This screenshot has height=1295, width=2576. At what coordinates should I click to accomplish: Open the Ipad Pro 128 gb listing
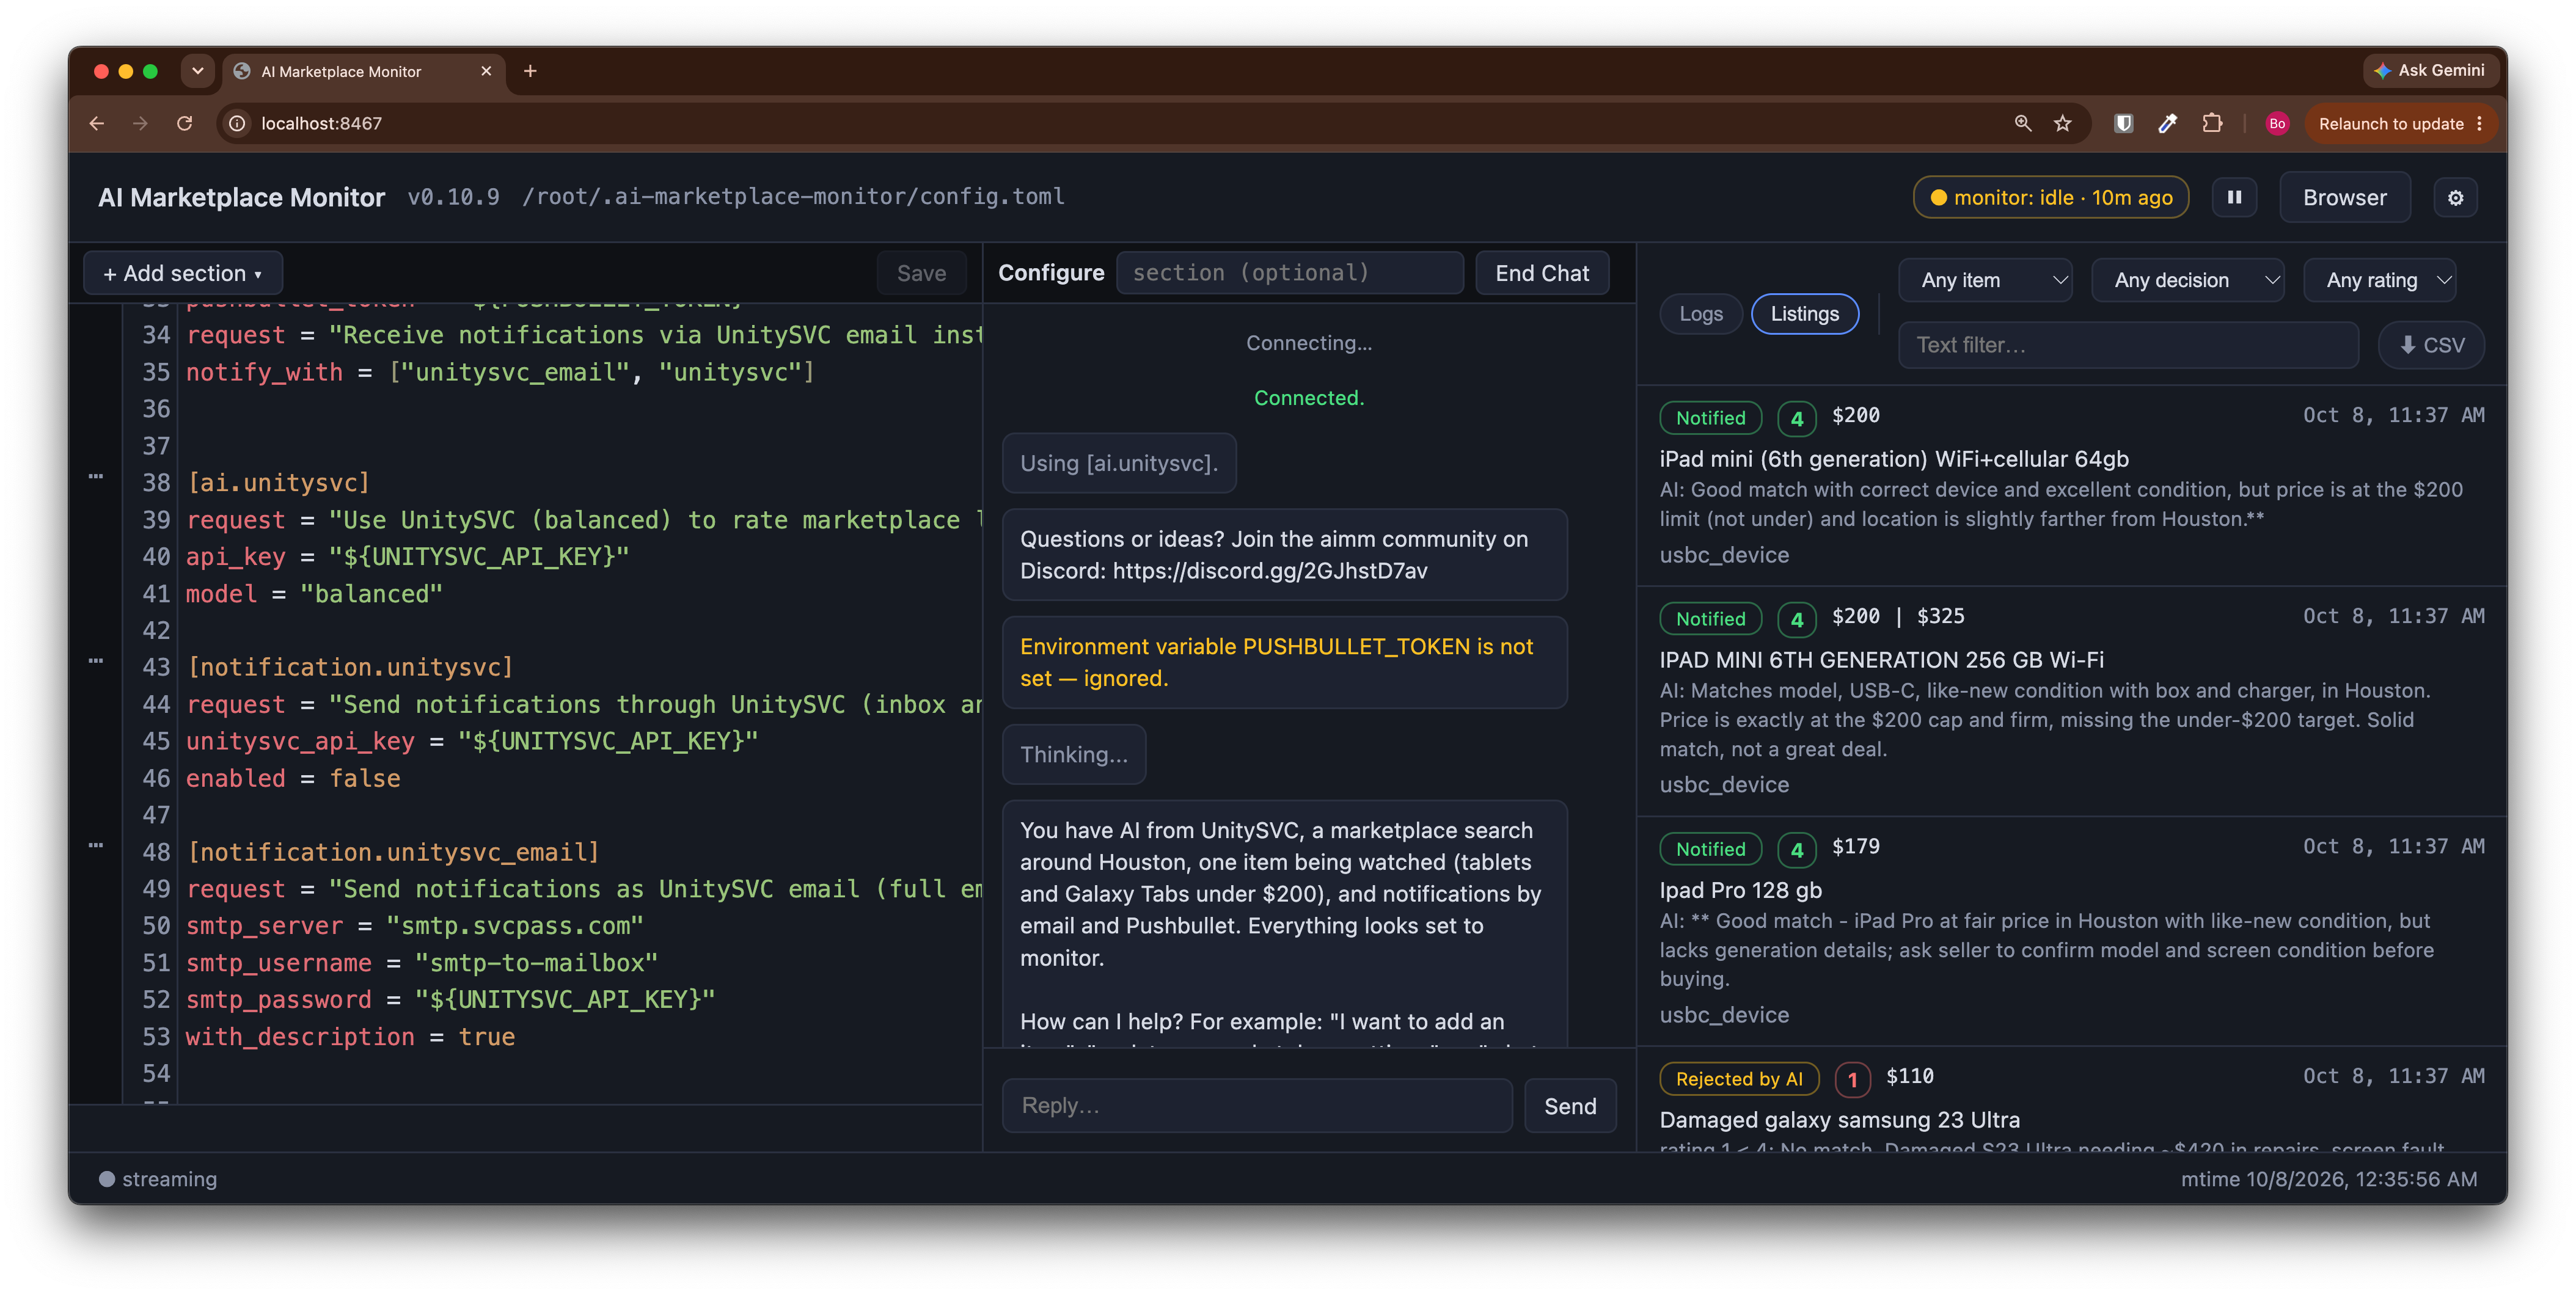[x=2071, y=932]
